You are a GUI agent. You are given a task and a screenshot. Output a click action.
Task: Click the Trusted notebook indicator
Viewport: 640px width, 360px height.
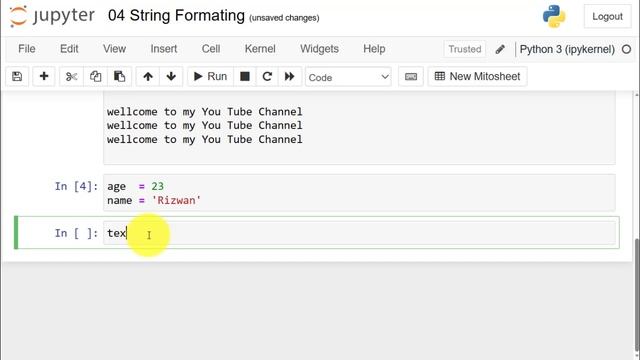[464, 49]
